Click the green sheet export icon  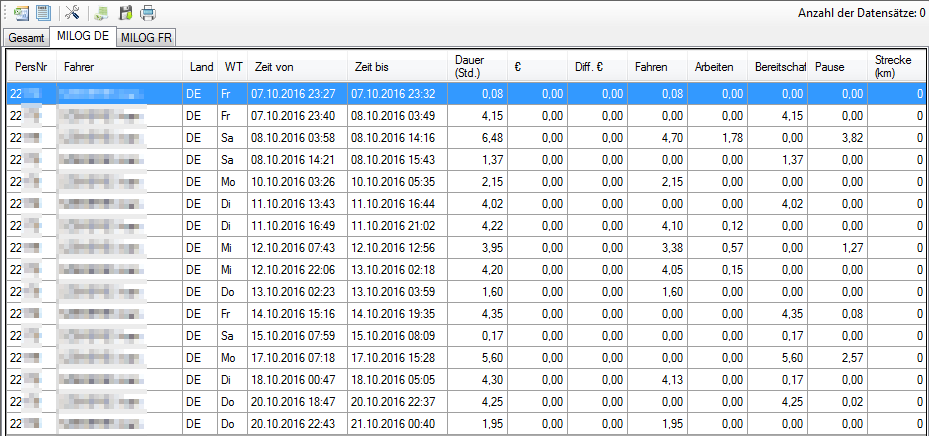coord(102,12)
